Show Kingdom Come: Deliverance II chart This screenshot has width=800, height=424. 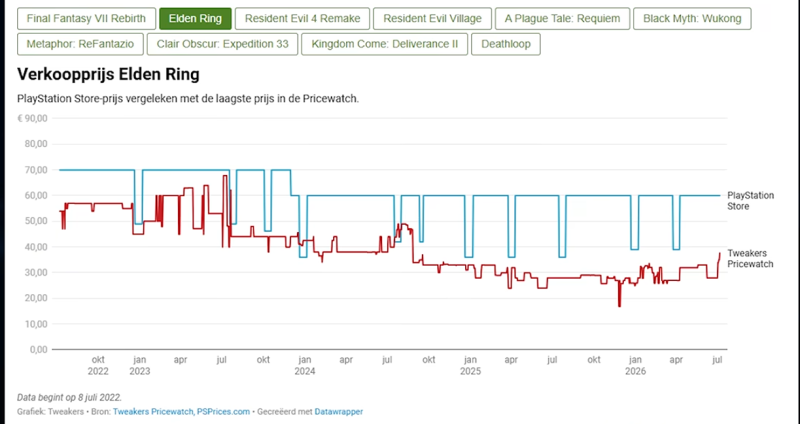(385, 44)
